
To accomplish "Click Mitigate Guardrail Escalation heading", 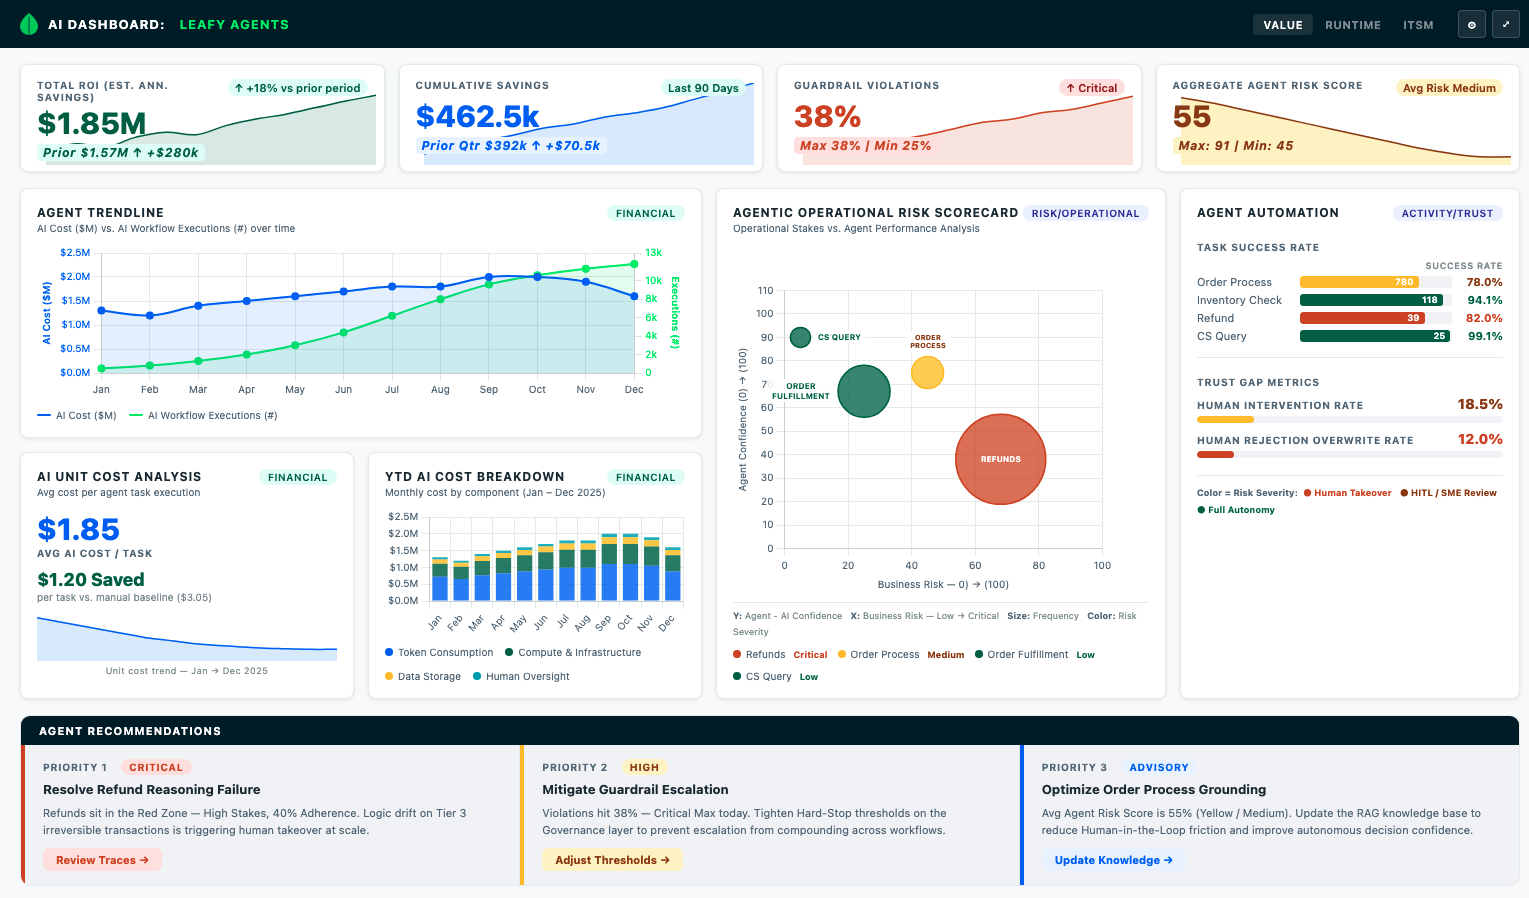I will pos(635,790).
